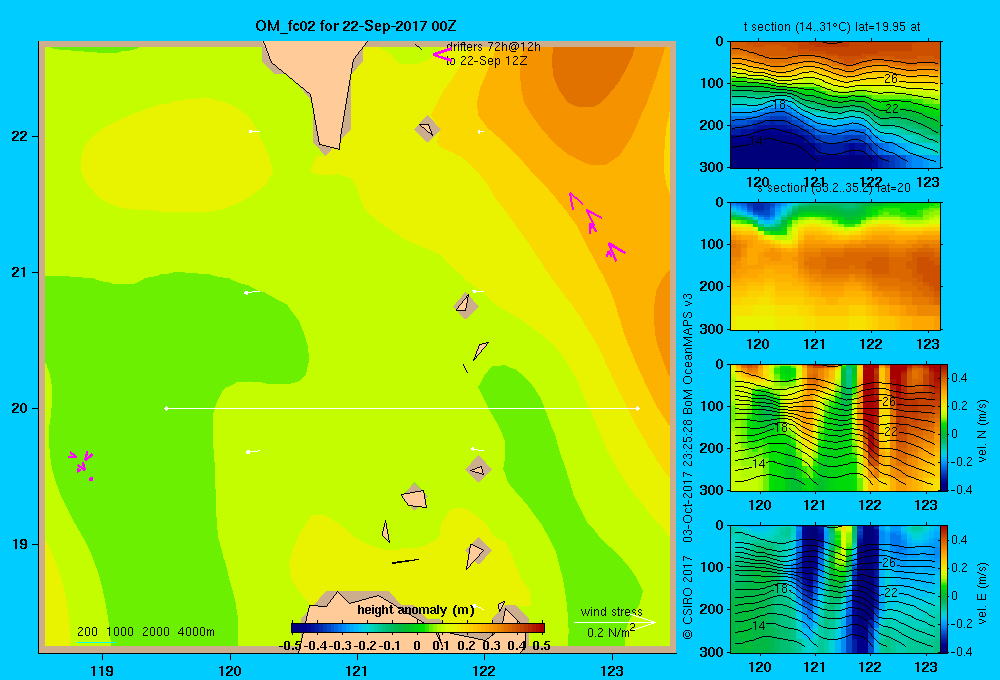
Task: Click longitude label 119 on the main map
Action: coord(102,670)
